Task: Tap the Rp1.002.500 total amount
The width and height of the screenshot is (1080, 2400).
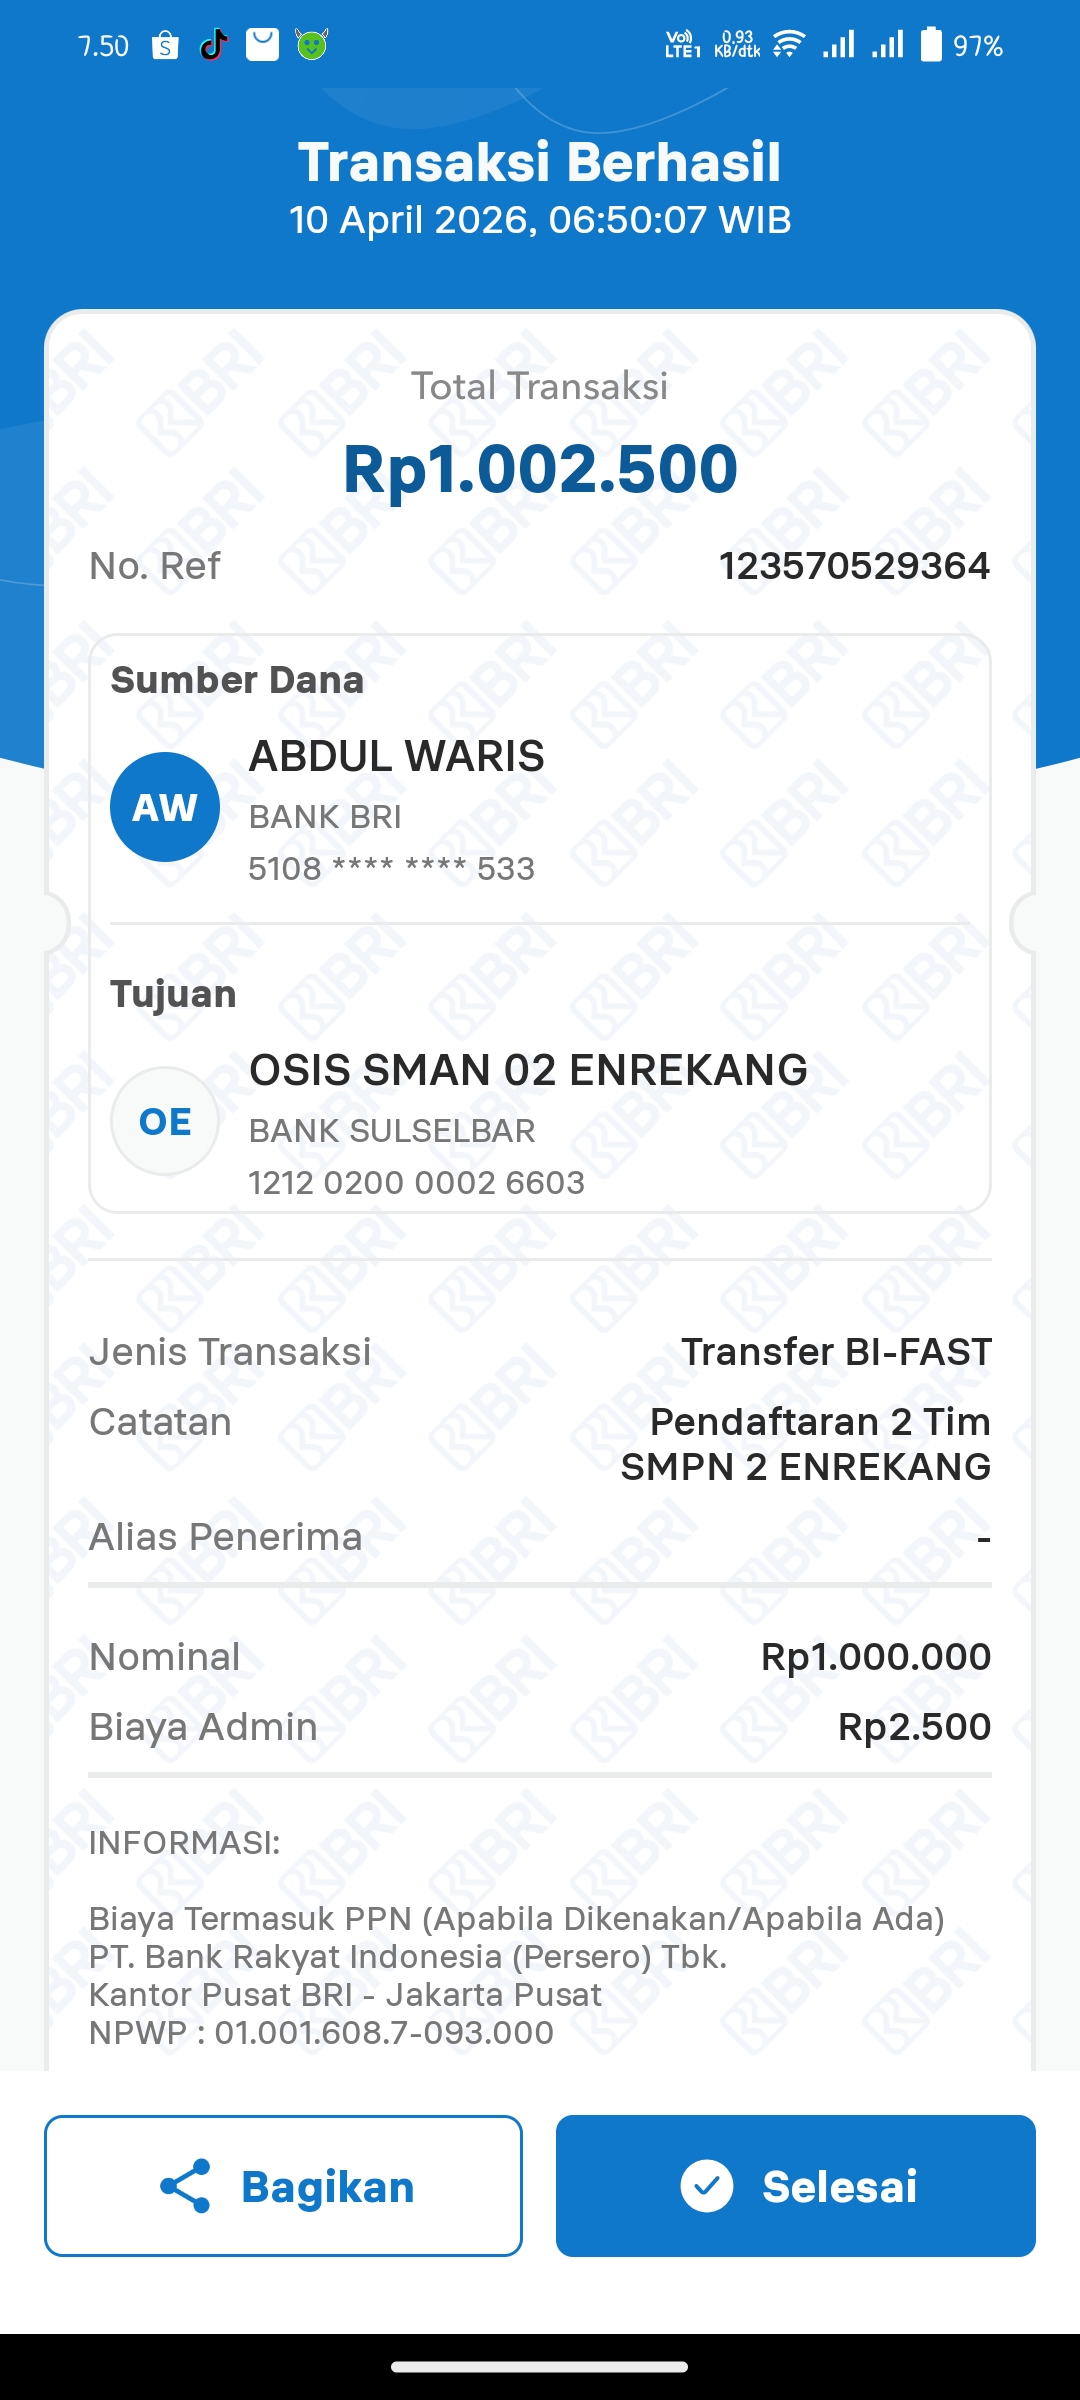Action: (540, 468)
